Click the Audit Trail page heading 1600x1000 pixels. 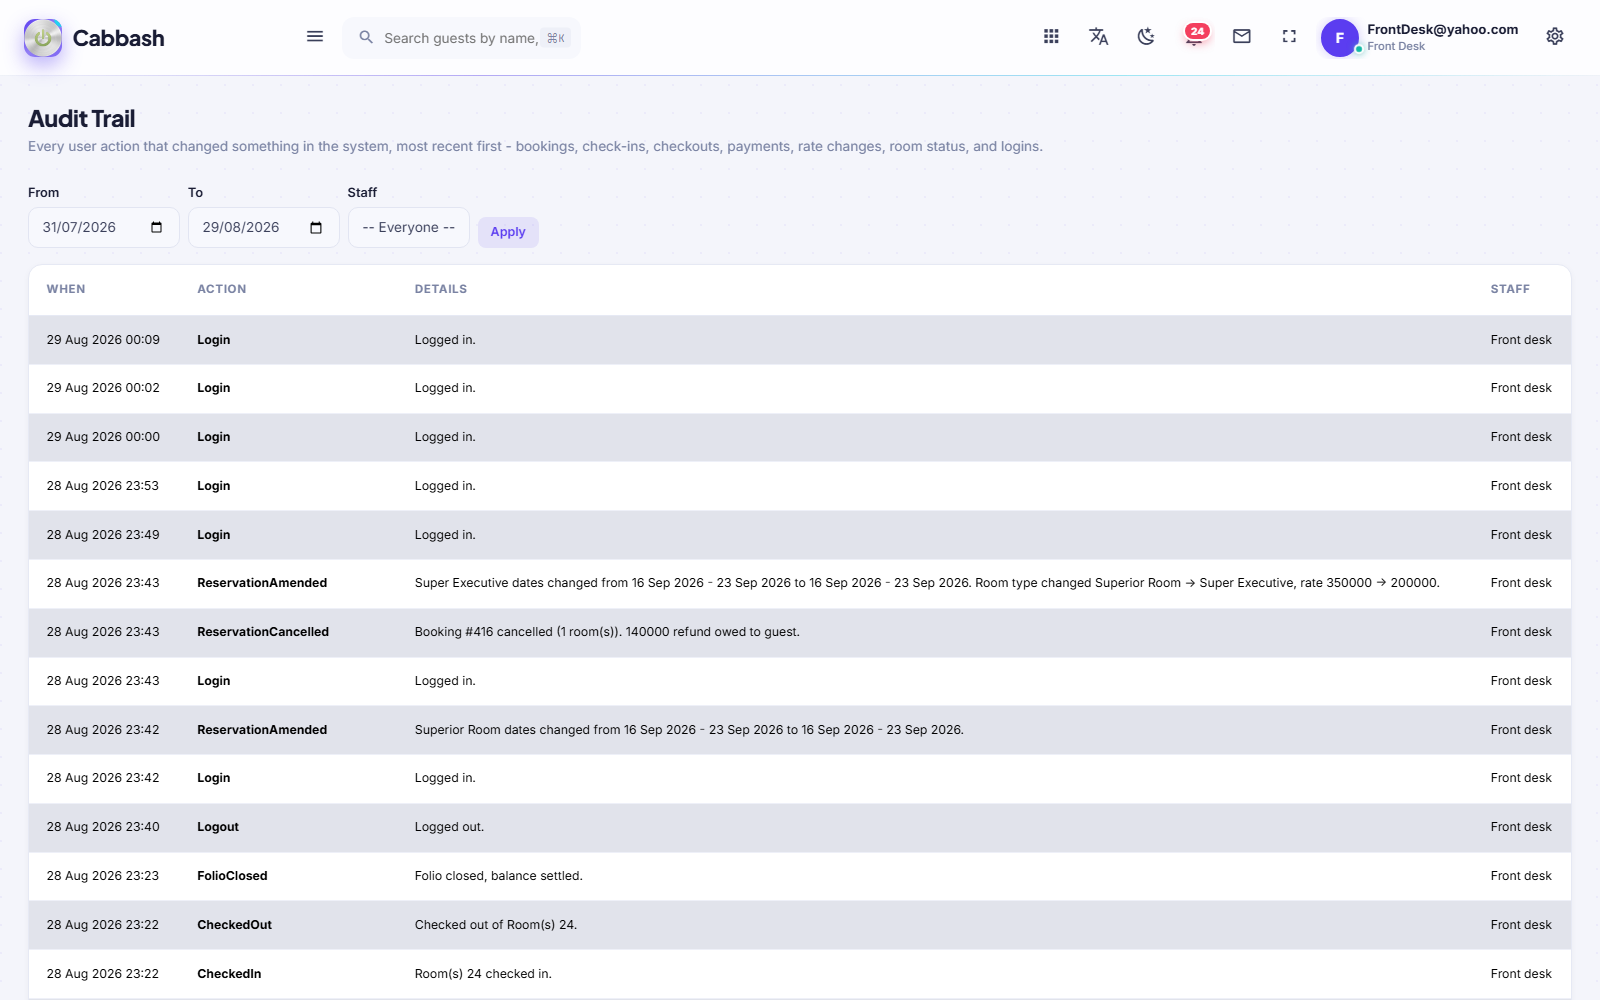pos(82,119)
